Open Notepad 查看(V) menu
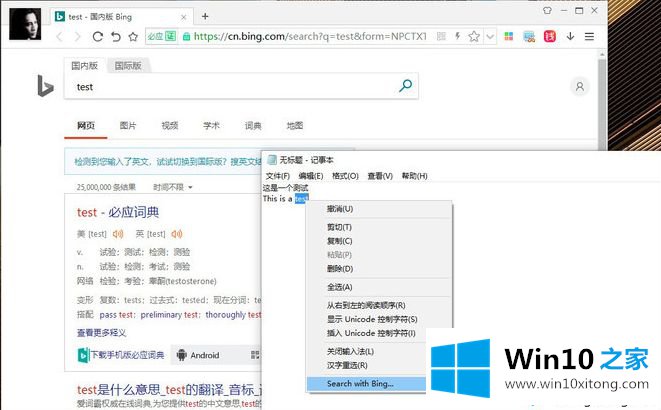The width and height of the screenshot is (661, 410). (380, 176)
